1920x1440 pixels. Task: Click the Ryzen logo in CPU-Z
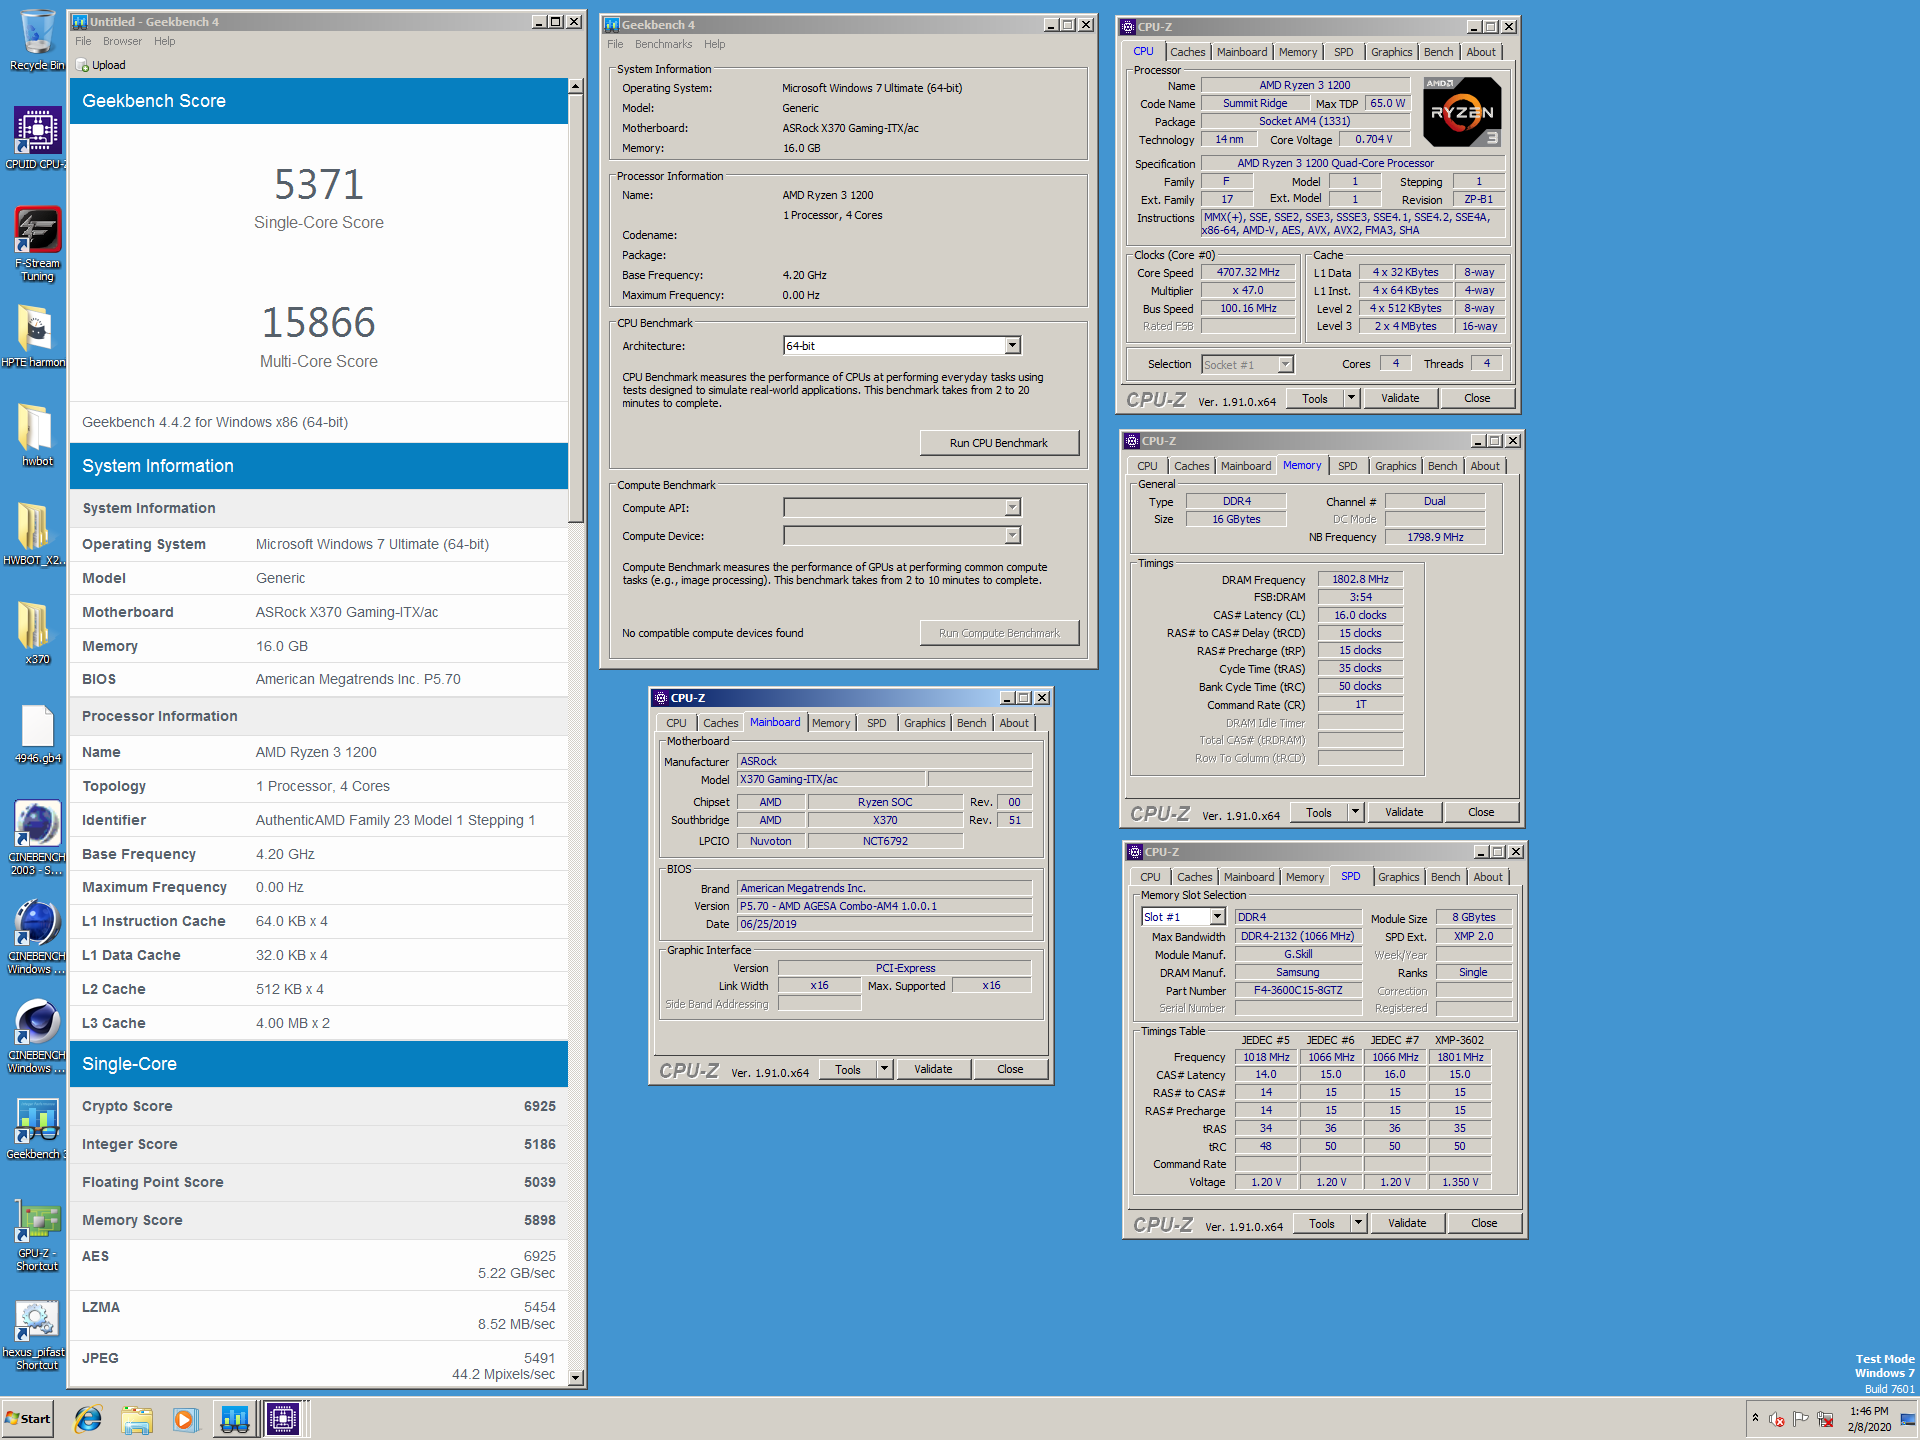(1462, 112)
